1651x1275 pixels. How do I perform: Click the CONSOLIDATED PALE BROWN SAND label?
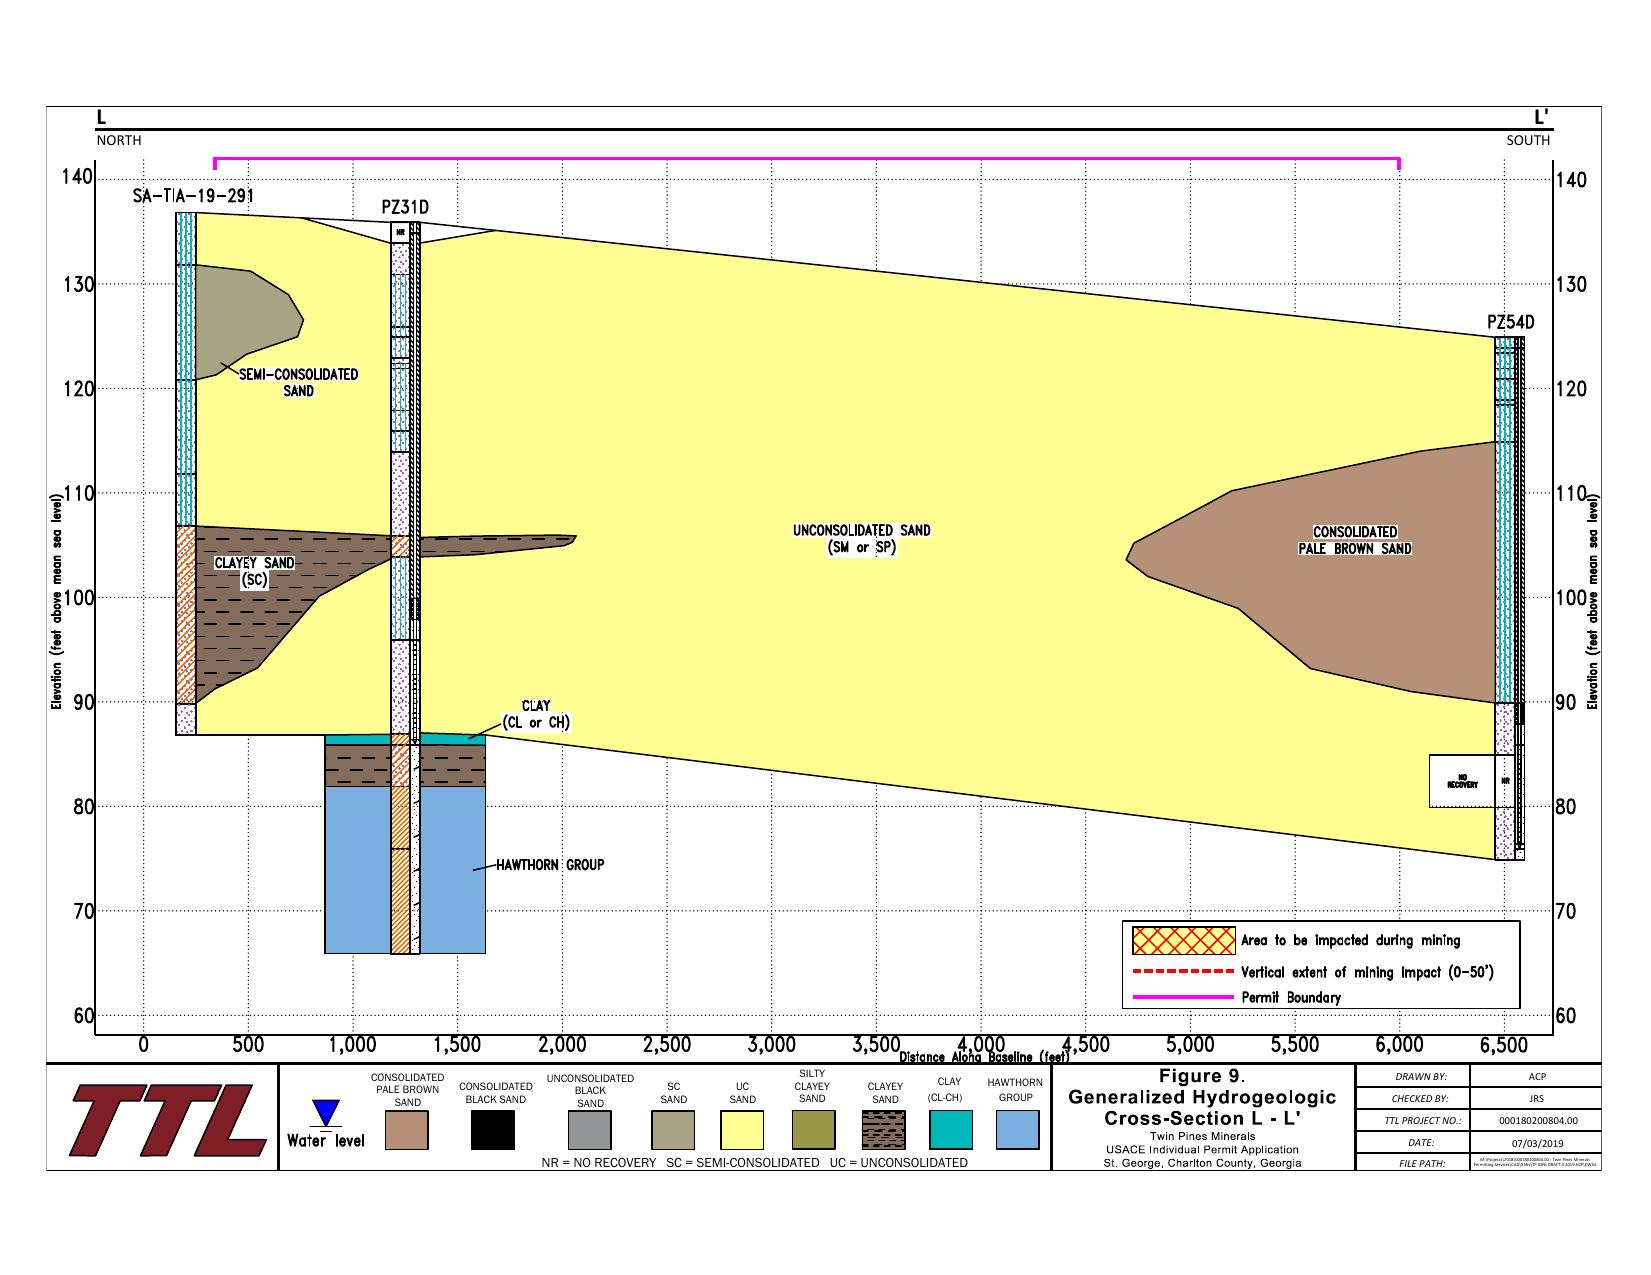pyautogui.click(x=1355, y=540)
